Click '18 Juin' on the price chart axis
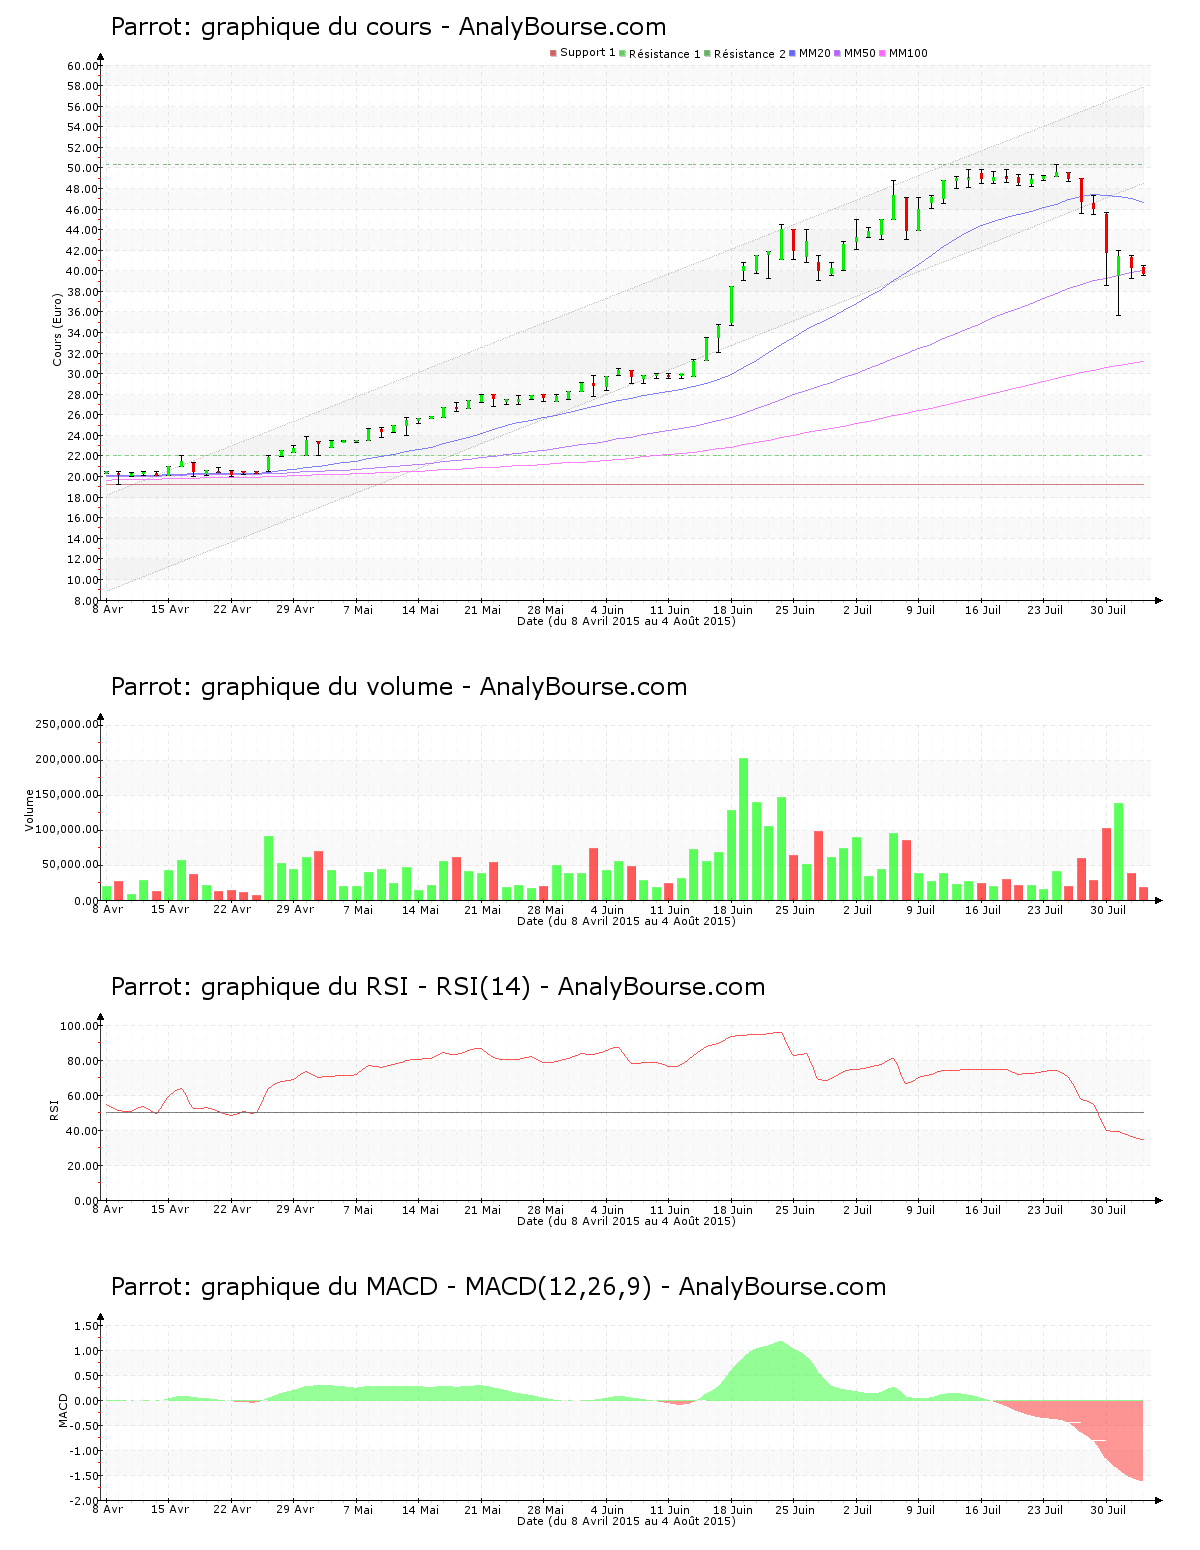Image resolution: width=1200 pixels, height=1550 pixels. click(733, 610)
